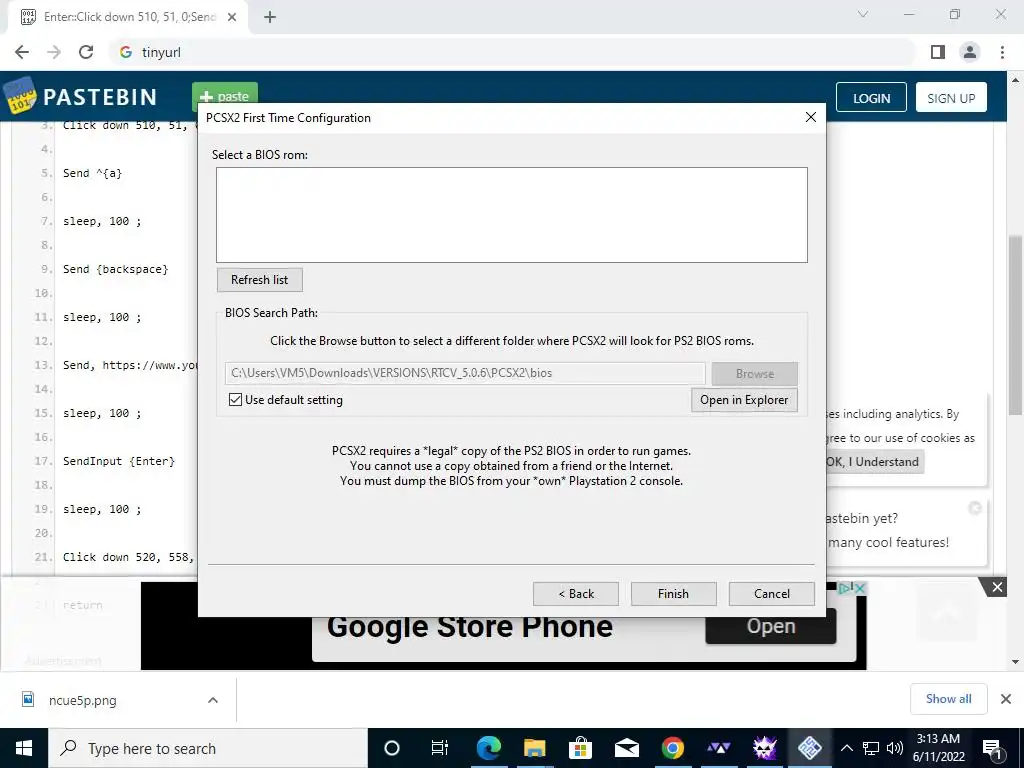Viewport: 1024px width, 768px height.
Task: Launch Microsoft Edge from taskbar
Action: (488, 748)
